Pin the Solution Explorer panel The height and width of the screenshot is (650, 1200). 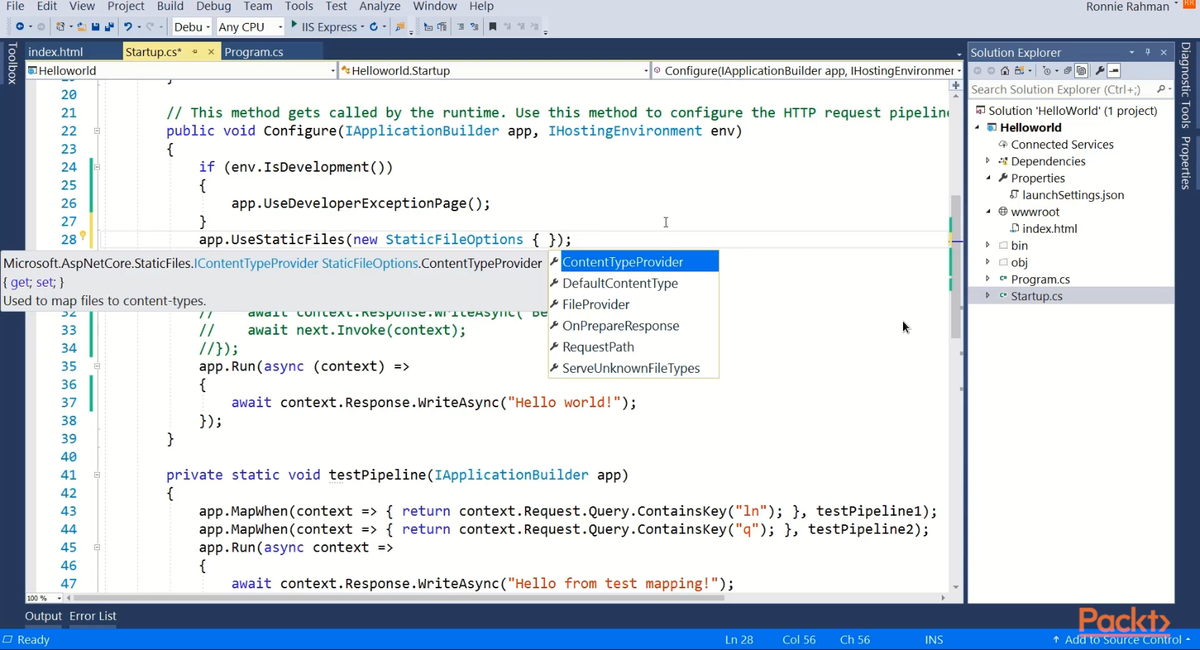click(x=1148, y=52)
